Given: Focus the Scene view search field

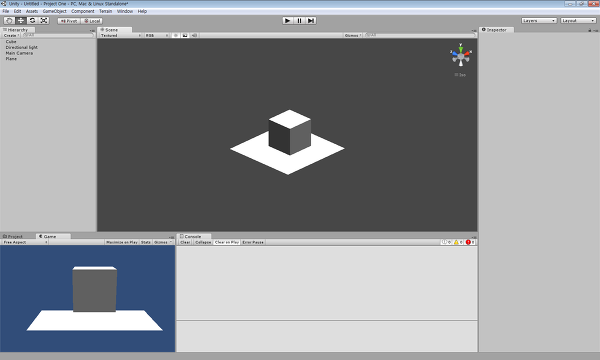Looking at the screenshot, I should (x=420, y=35).
